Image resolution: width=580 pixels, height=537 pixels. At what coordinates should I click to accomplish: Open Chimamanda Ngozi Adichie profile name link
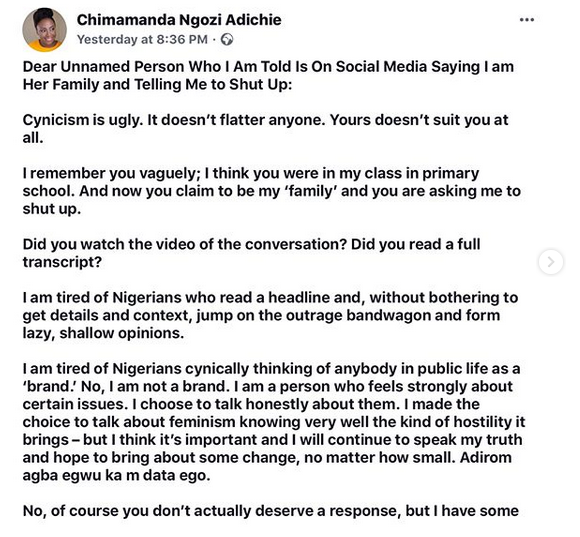pyautogui.click(x=179, y=20)
